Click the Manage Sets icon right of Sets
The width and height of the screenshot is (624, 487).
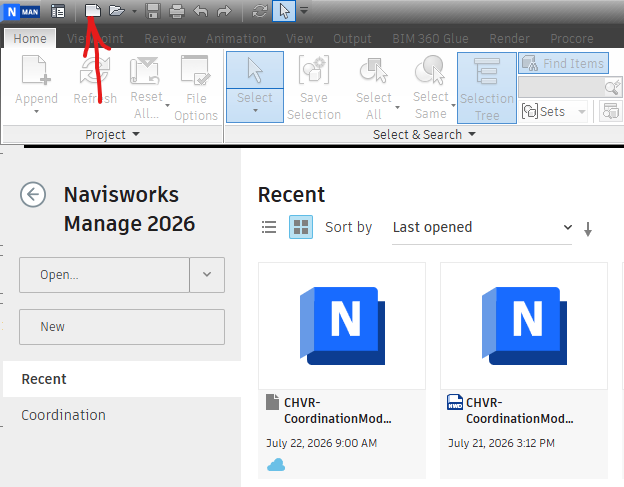610,111
